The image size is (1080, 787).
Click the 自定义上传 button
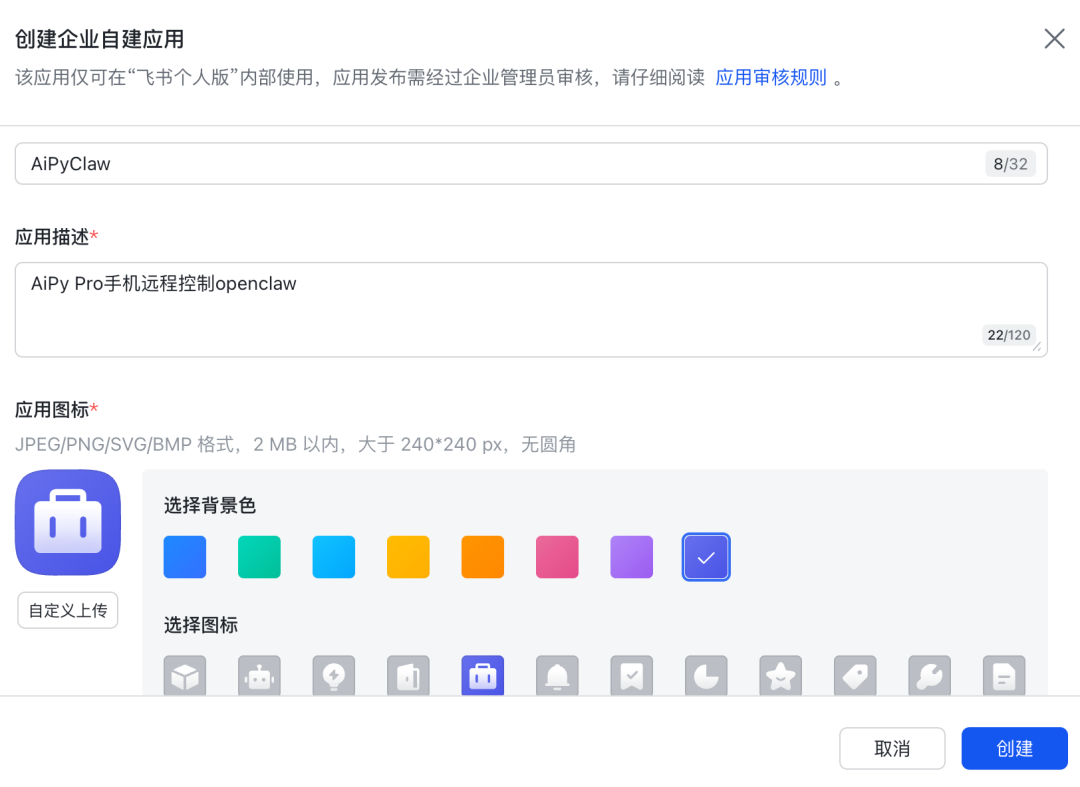67,610
